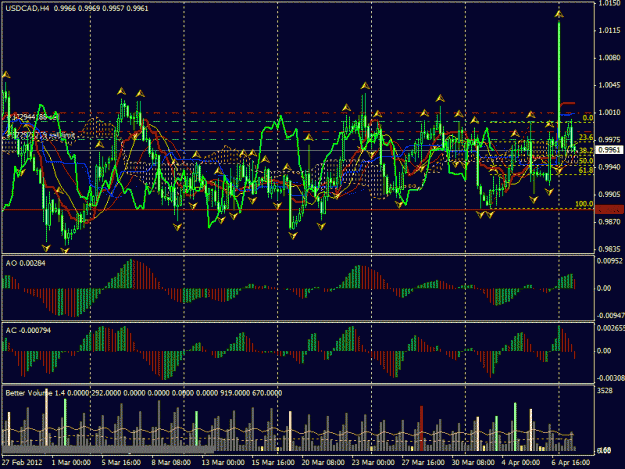Click the 0.00952 AO scale value
The width and height of the screenshot is (625, 469).
[610, 261]
